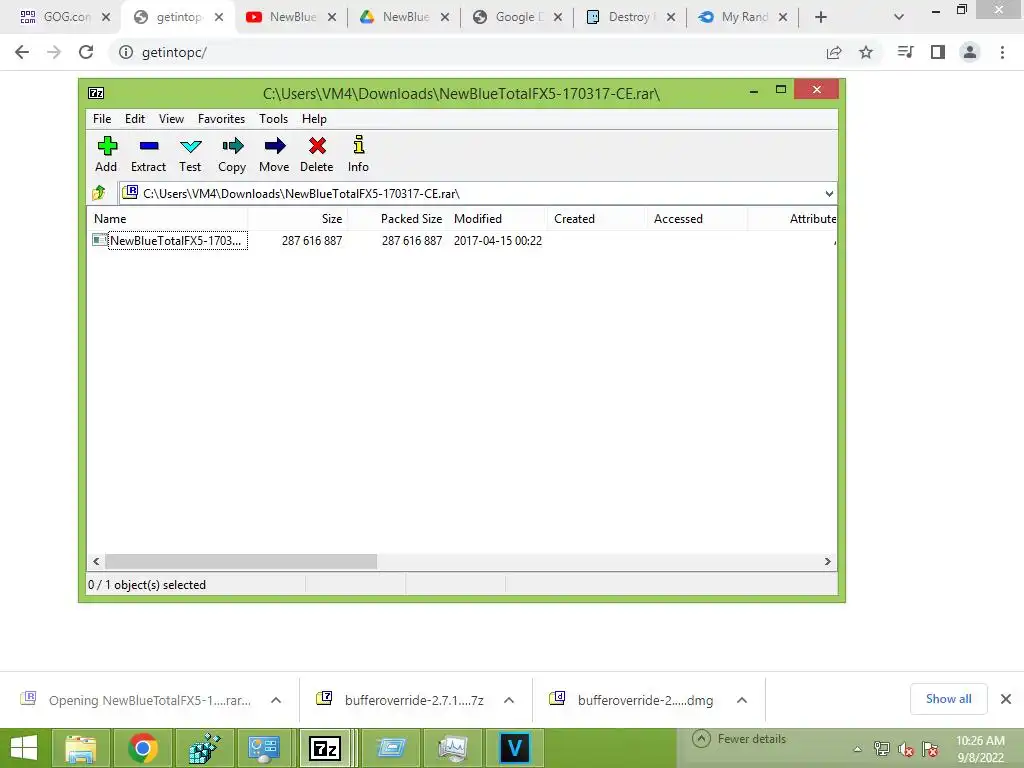Show hidden system tray icons
Screen dimensions: 1024x768
pos(857,749)
